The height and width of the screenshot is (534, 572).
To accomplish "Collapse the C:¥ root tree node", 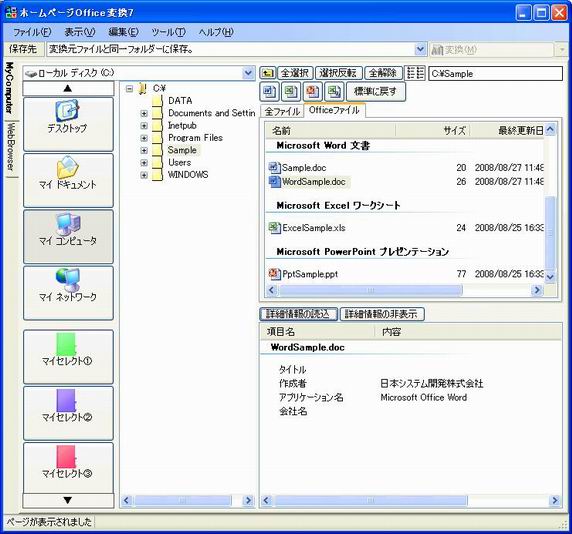I will click(129, 89).
